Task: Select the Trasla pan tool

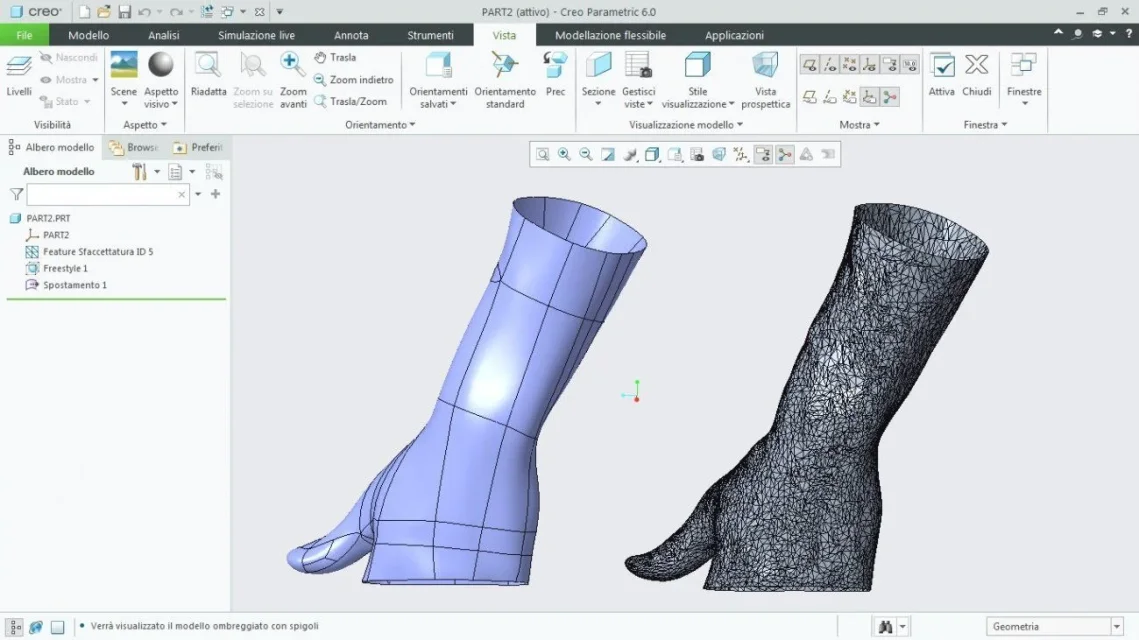Action: tap(335, 57)
